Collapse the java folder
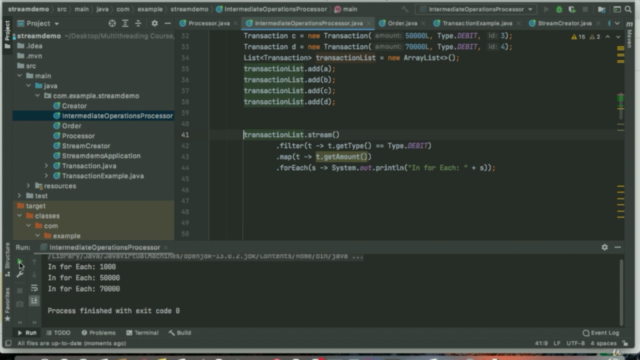The height and width of the screenshot is (360, 640). click(29, 86)
